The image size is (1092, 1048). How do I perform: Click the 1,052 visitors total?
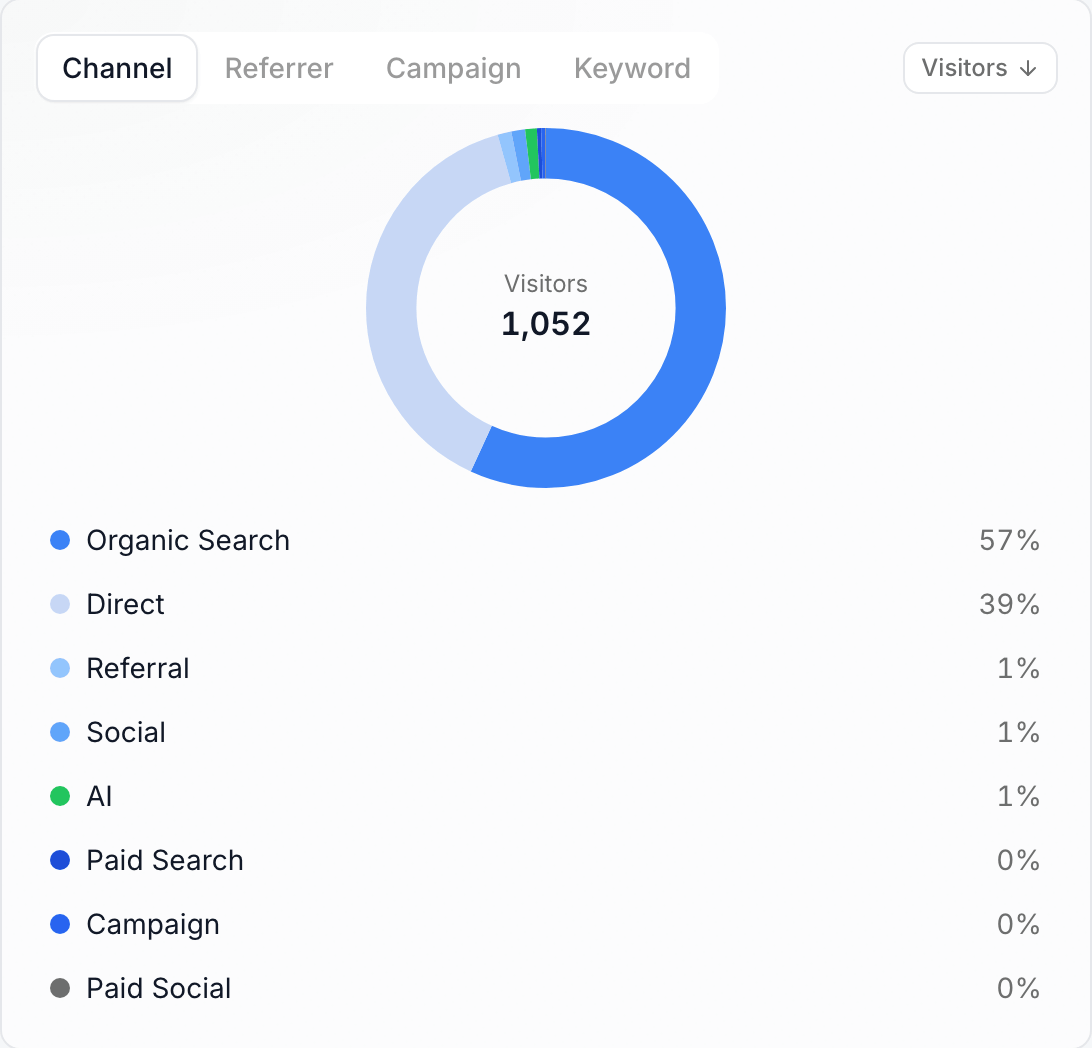click(x=546, y=324)
